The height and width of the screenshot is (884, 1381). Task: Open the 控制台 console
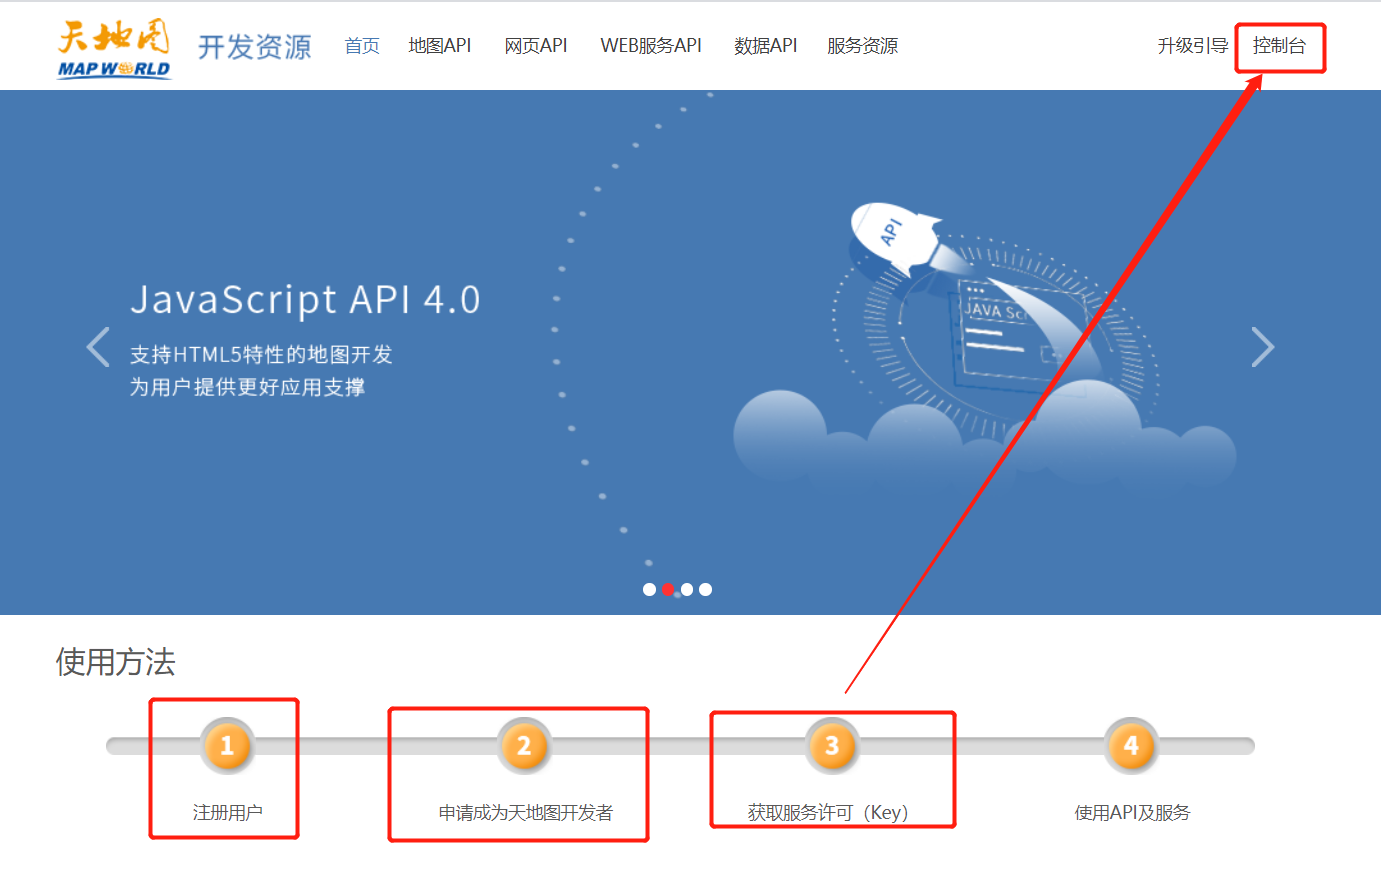(x=1280, y=45)
